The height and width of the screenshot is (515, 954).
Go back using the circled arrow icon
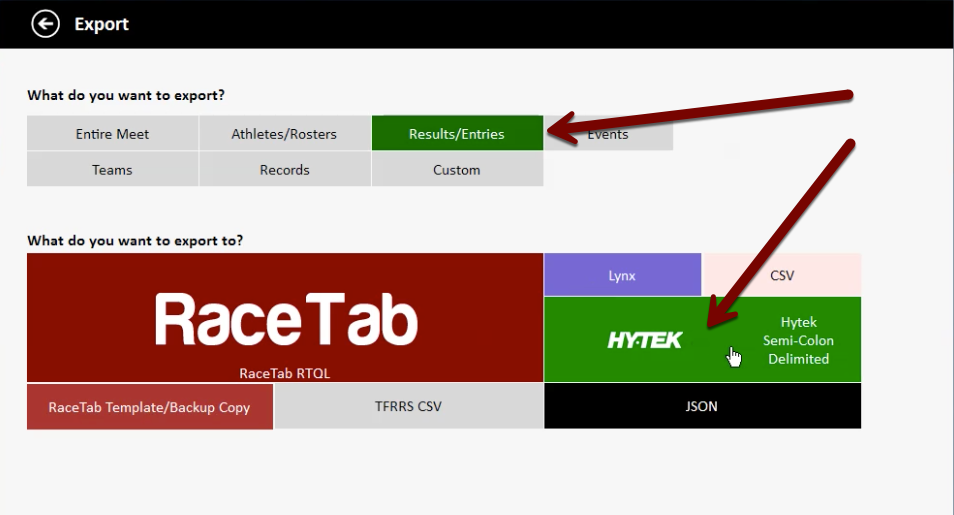point(46,24)
